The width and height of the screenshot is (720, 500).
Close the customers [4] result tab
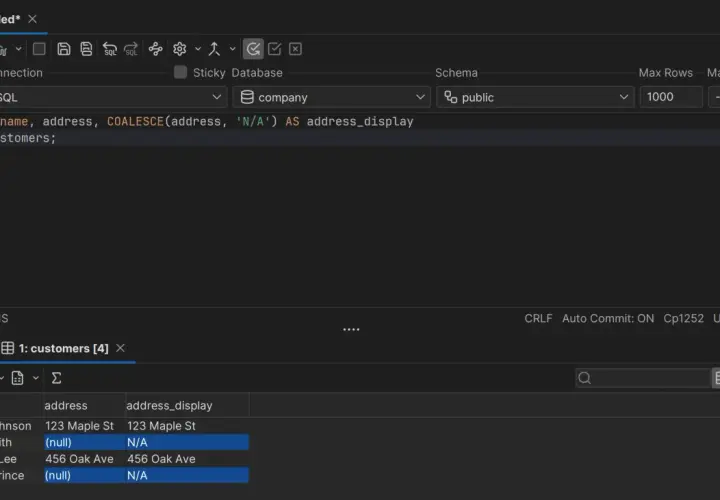pyautogui.click(x=120, y=348)
